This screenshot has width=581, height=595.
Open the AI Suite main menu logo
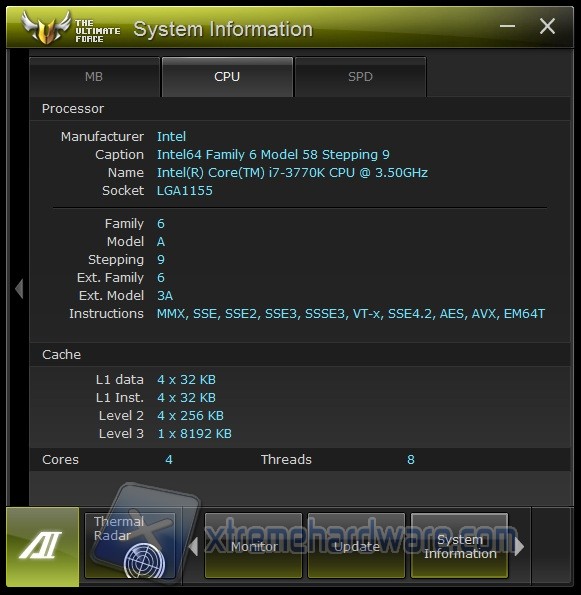coord(43,546)
